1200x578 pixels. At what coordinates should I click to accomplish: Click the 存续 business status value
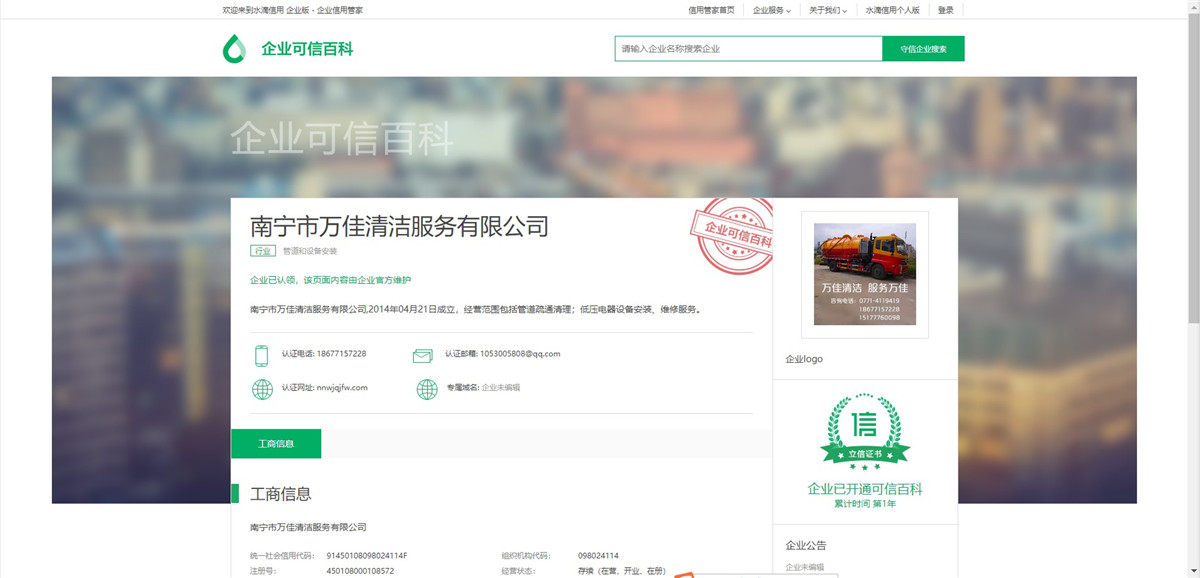tap(621, 571)
